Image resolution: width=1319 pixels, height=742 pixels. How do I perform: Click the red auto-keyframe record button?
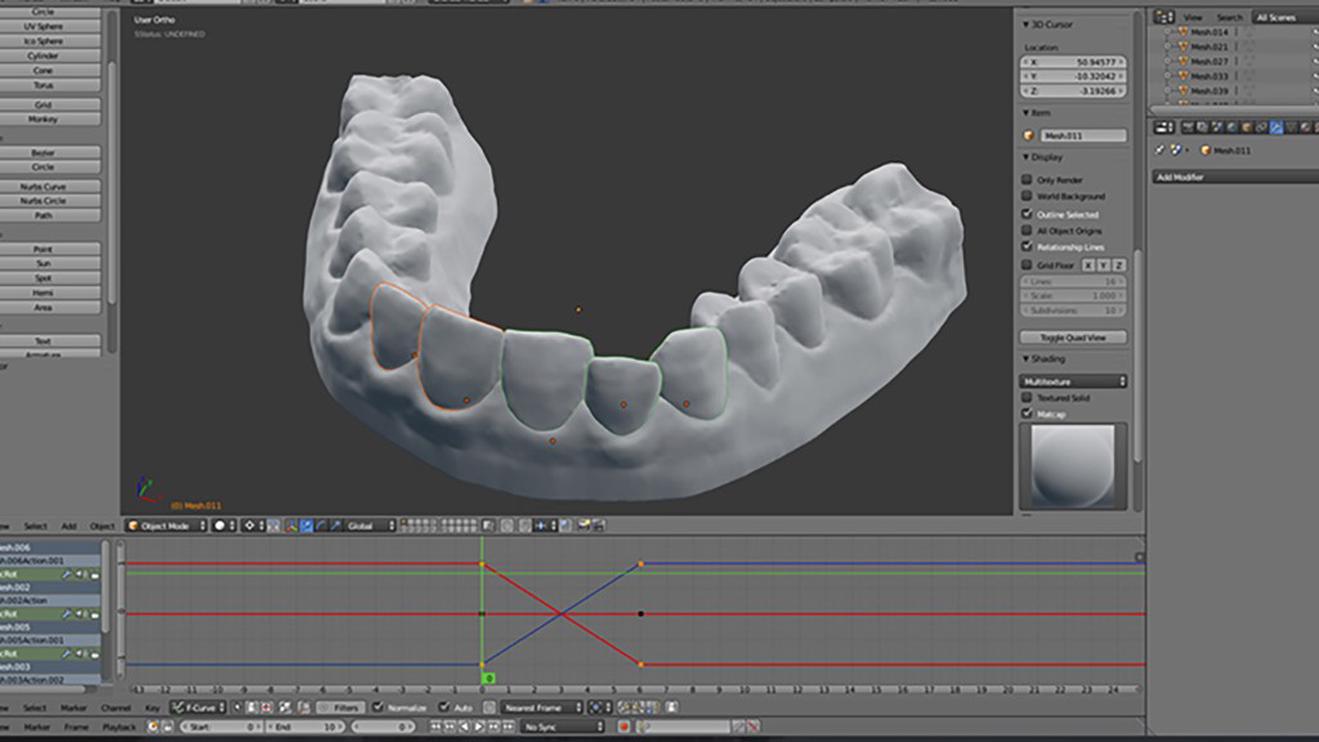624,727
